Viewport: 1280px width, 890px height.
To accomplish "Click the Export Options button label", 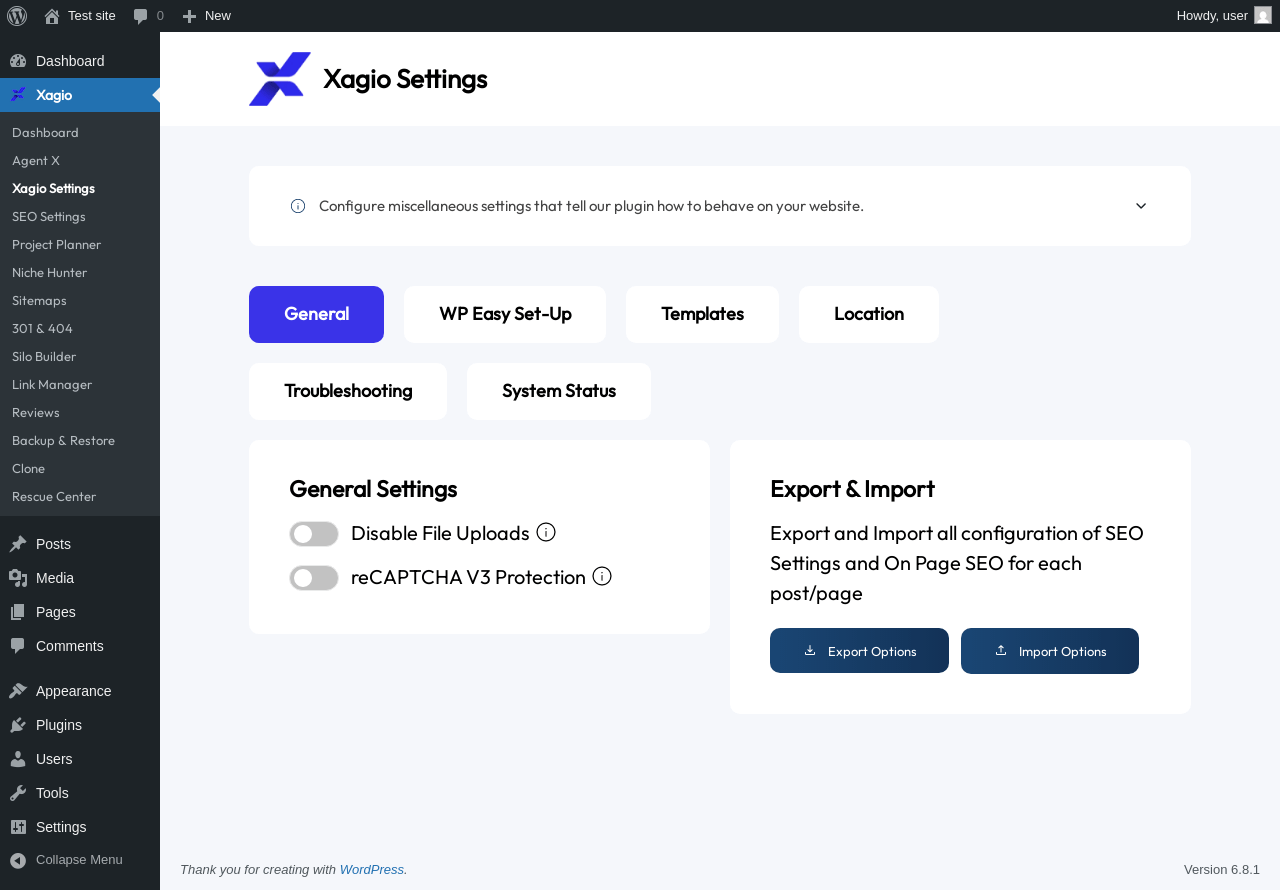I will 872,651.
